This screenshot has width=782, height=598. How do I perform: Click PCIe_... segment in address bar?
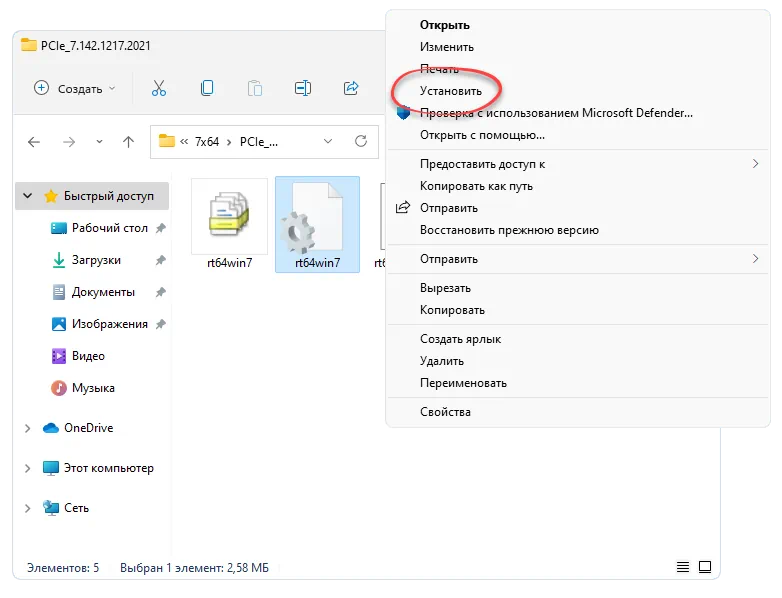click(259, 142)
